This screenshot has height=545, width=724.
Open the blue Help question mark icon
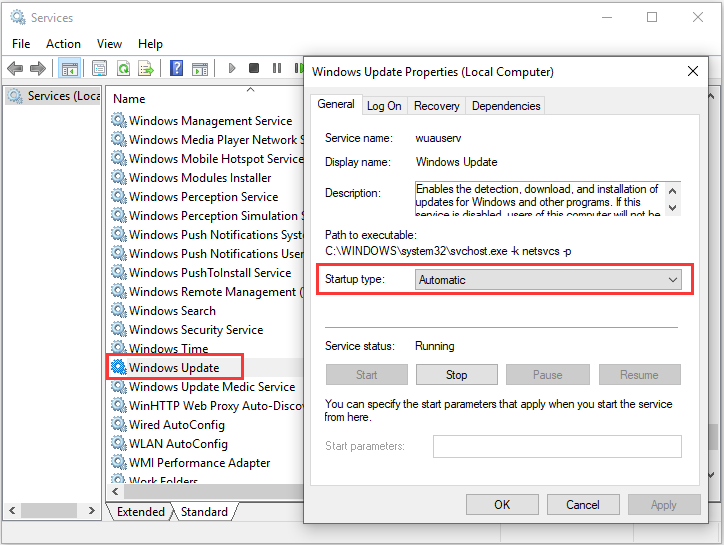point(176,69)
